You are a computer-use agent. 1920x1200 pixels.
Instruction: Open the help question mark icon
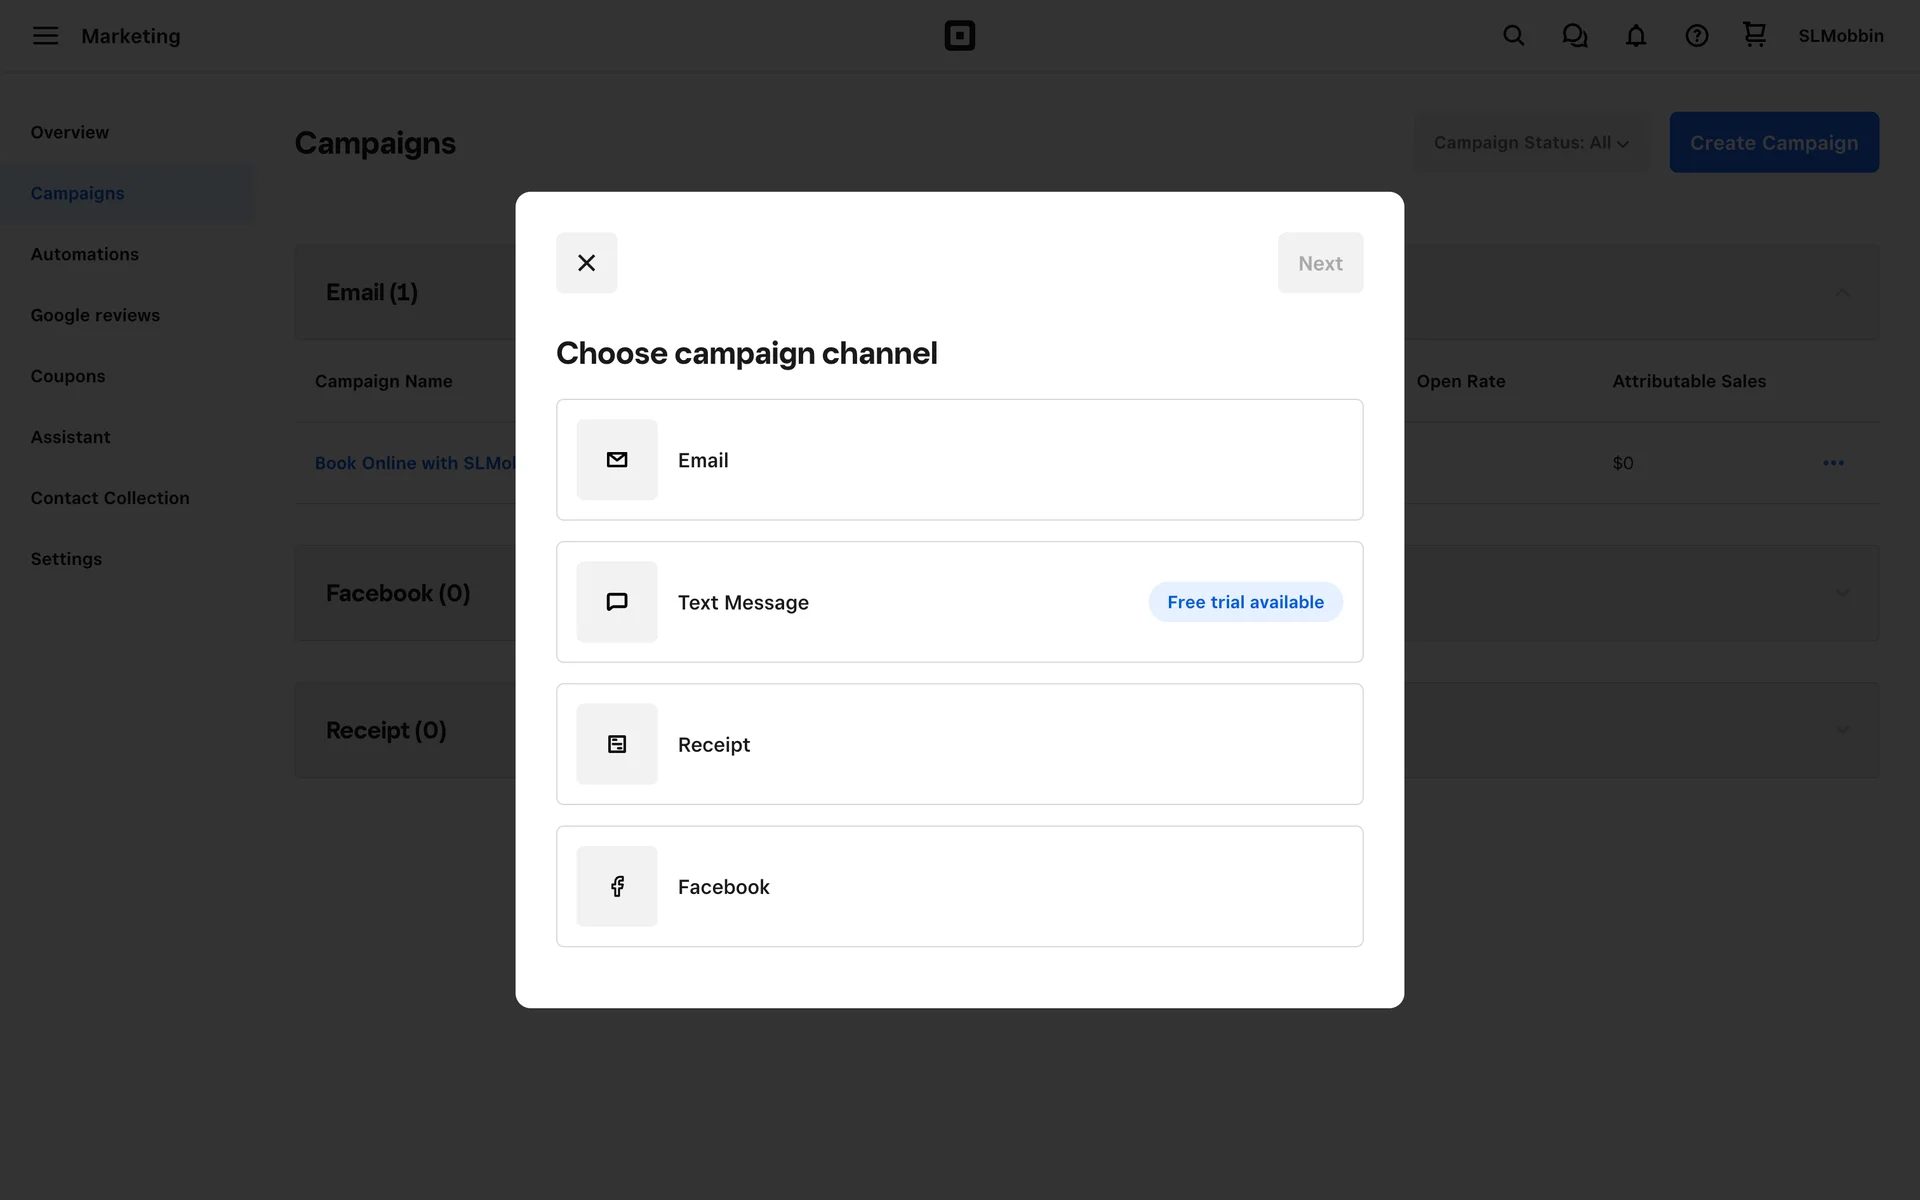[1696, 36]
